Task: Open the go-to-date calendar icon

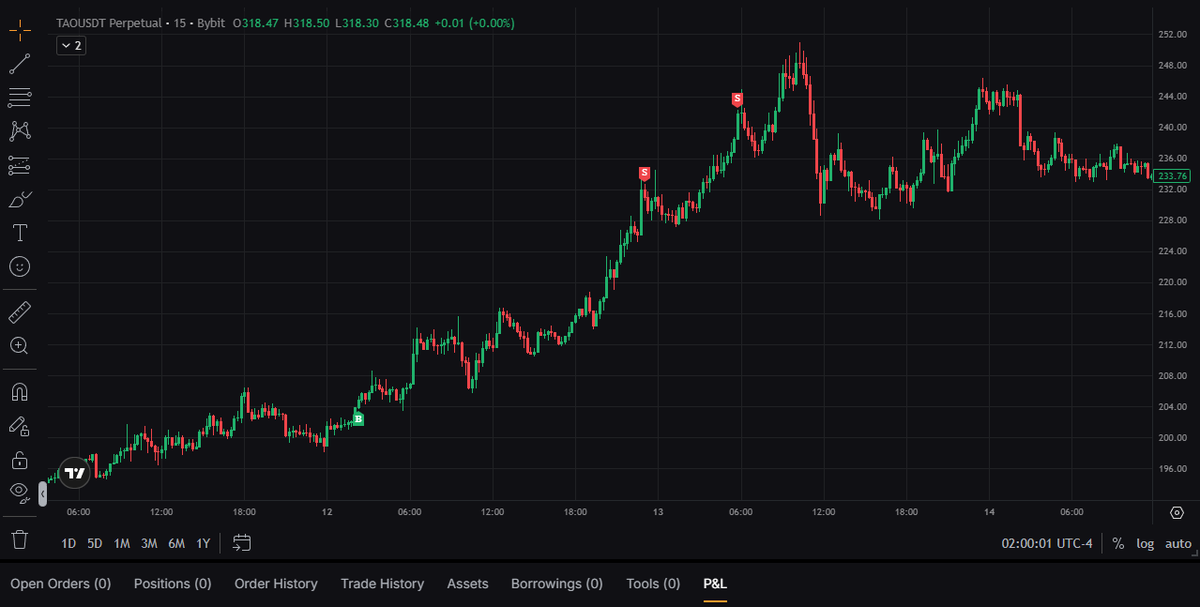Action: pyautogui.click(x=242, y=543)
